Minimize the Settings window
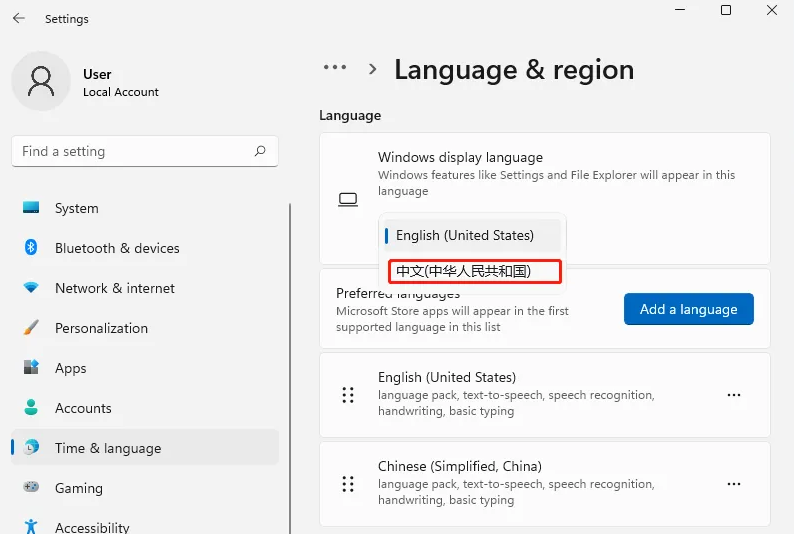 pos(680,10)
